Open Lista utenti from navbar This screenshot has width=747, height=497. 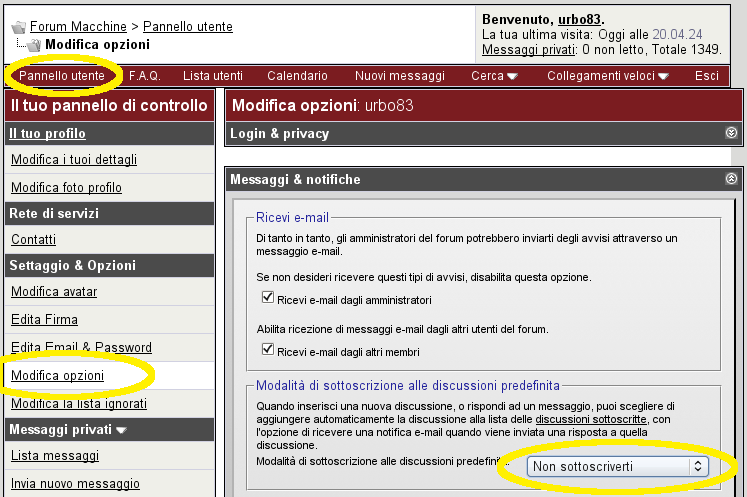click(212, 76)
